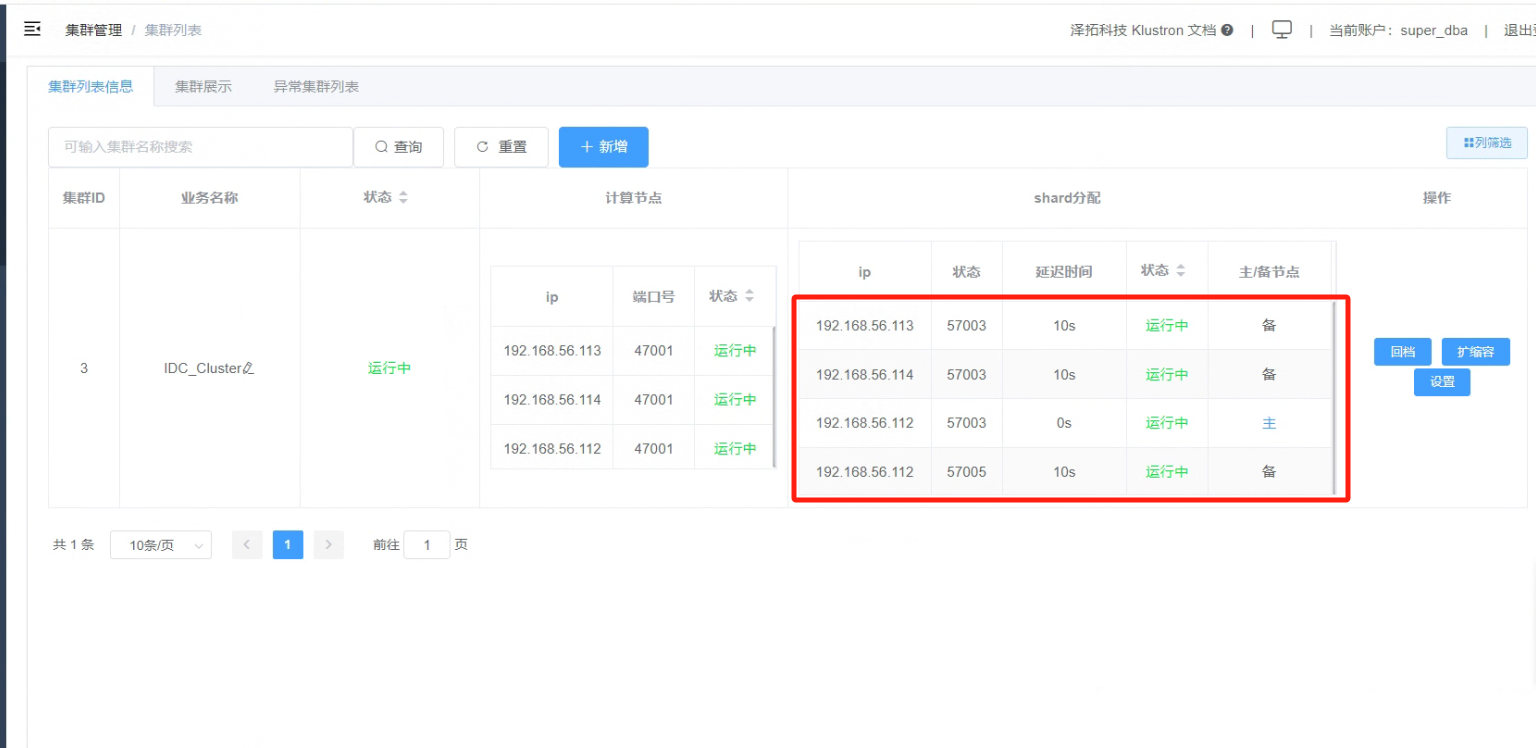1536x748 pixels.
Task: Open the 10条/页 page size dropdown
Action: (x=161, y=545)
